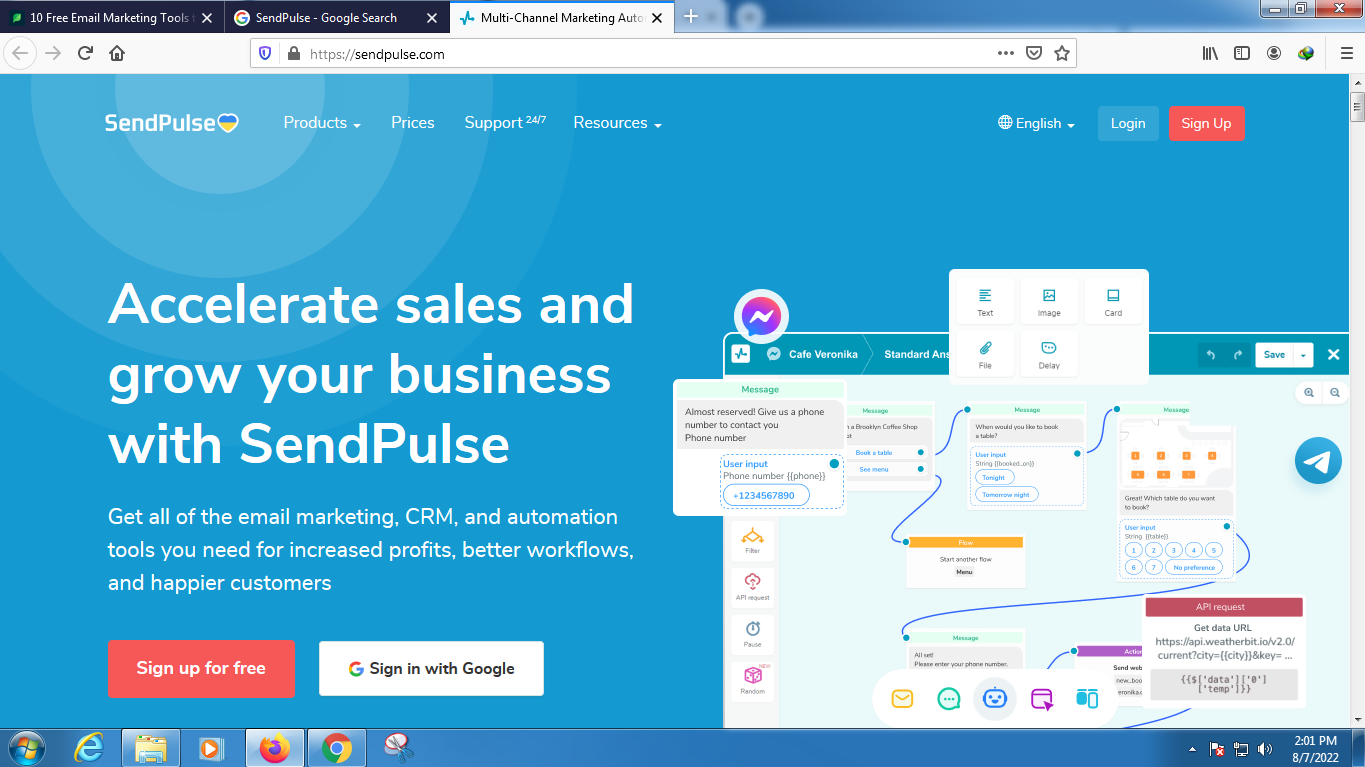Choose the Text element tile
The width and height of the screenshot is (1365, 767).
[985, 301]
